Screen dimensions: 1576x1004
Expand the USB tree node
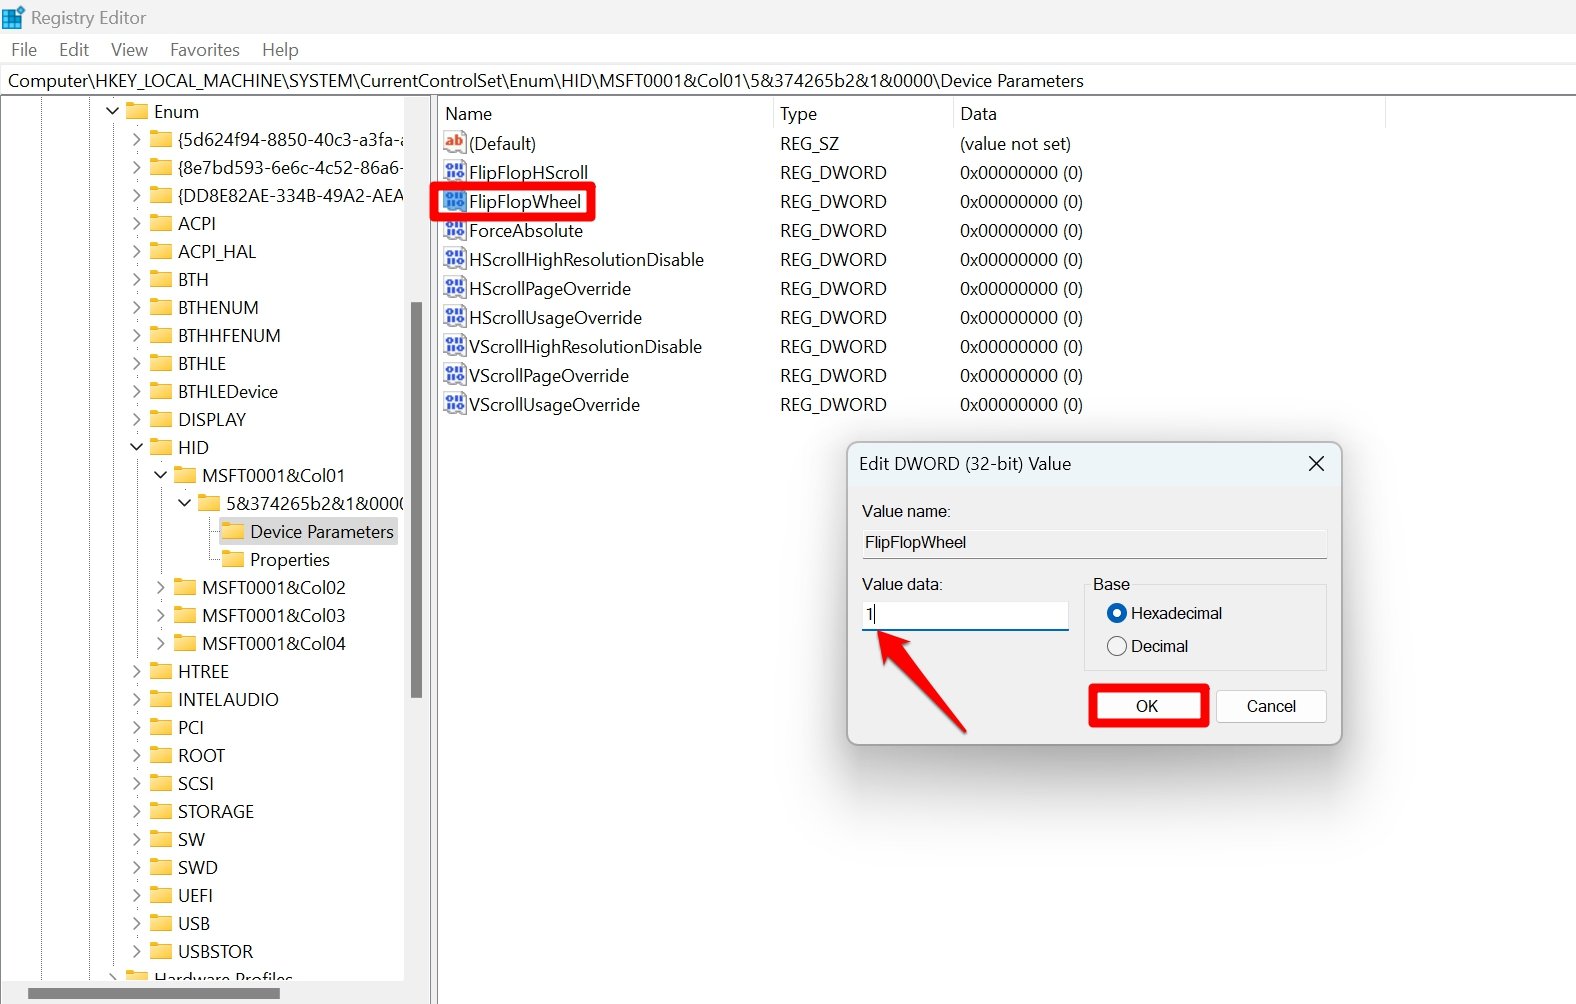click(137, 923)
